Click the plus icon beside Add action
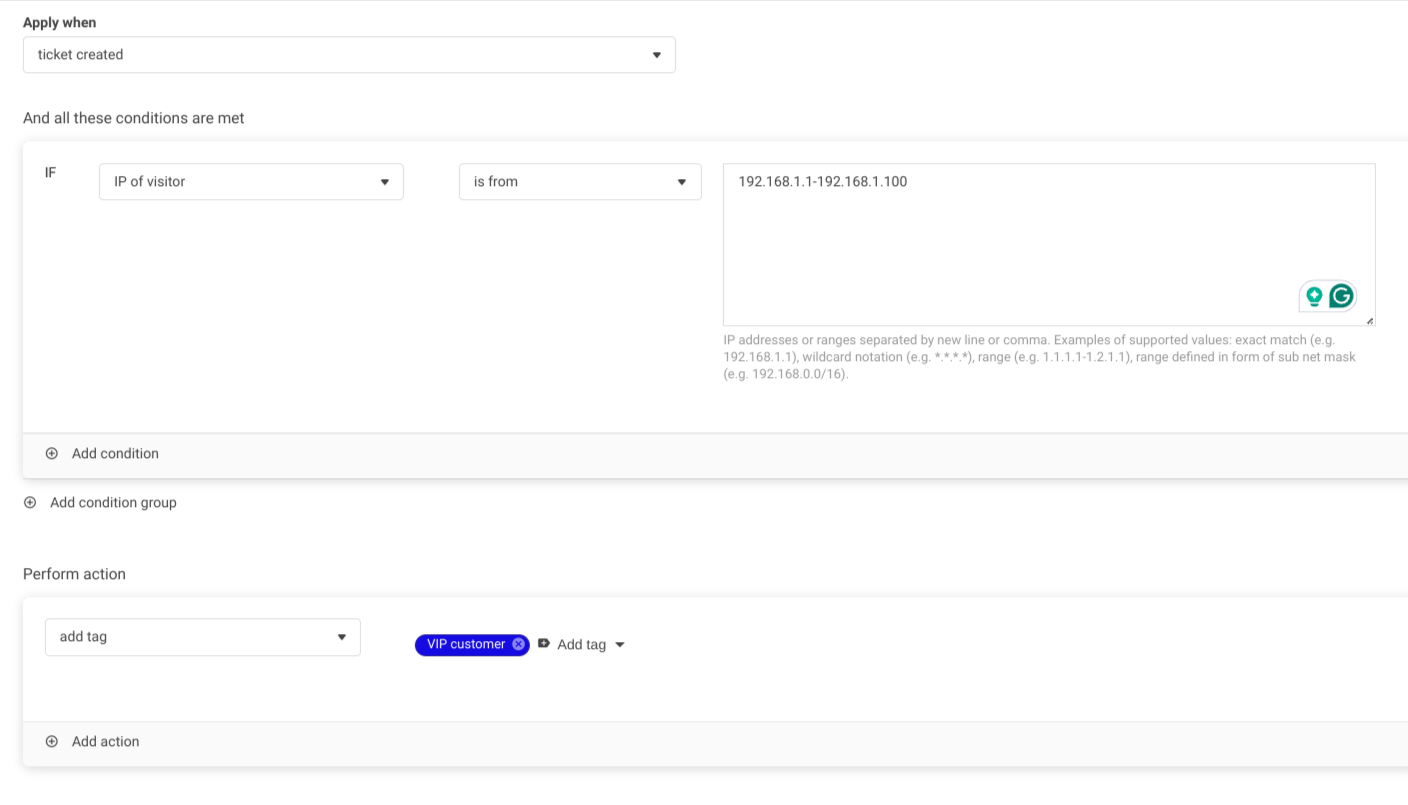 [52, 742]
